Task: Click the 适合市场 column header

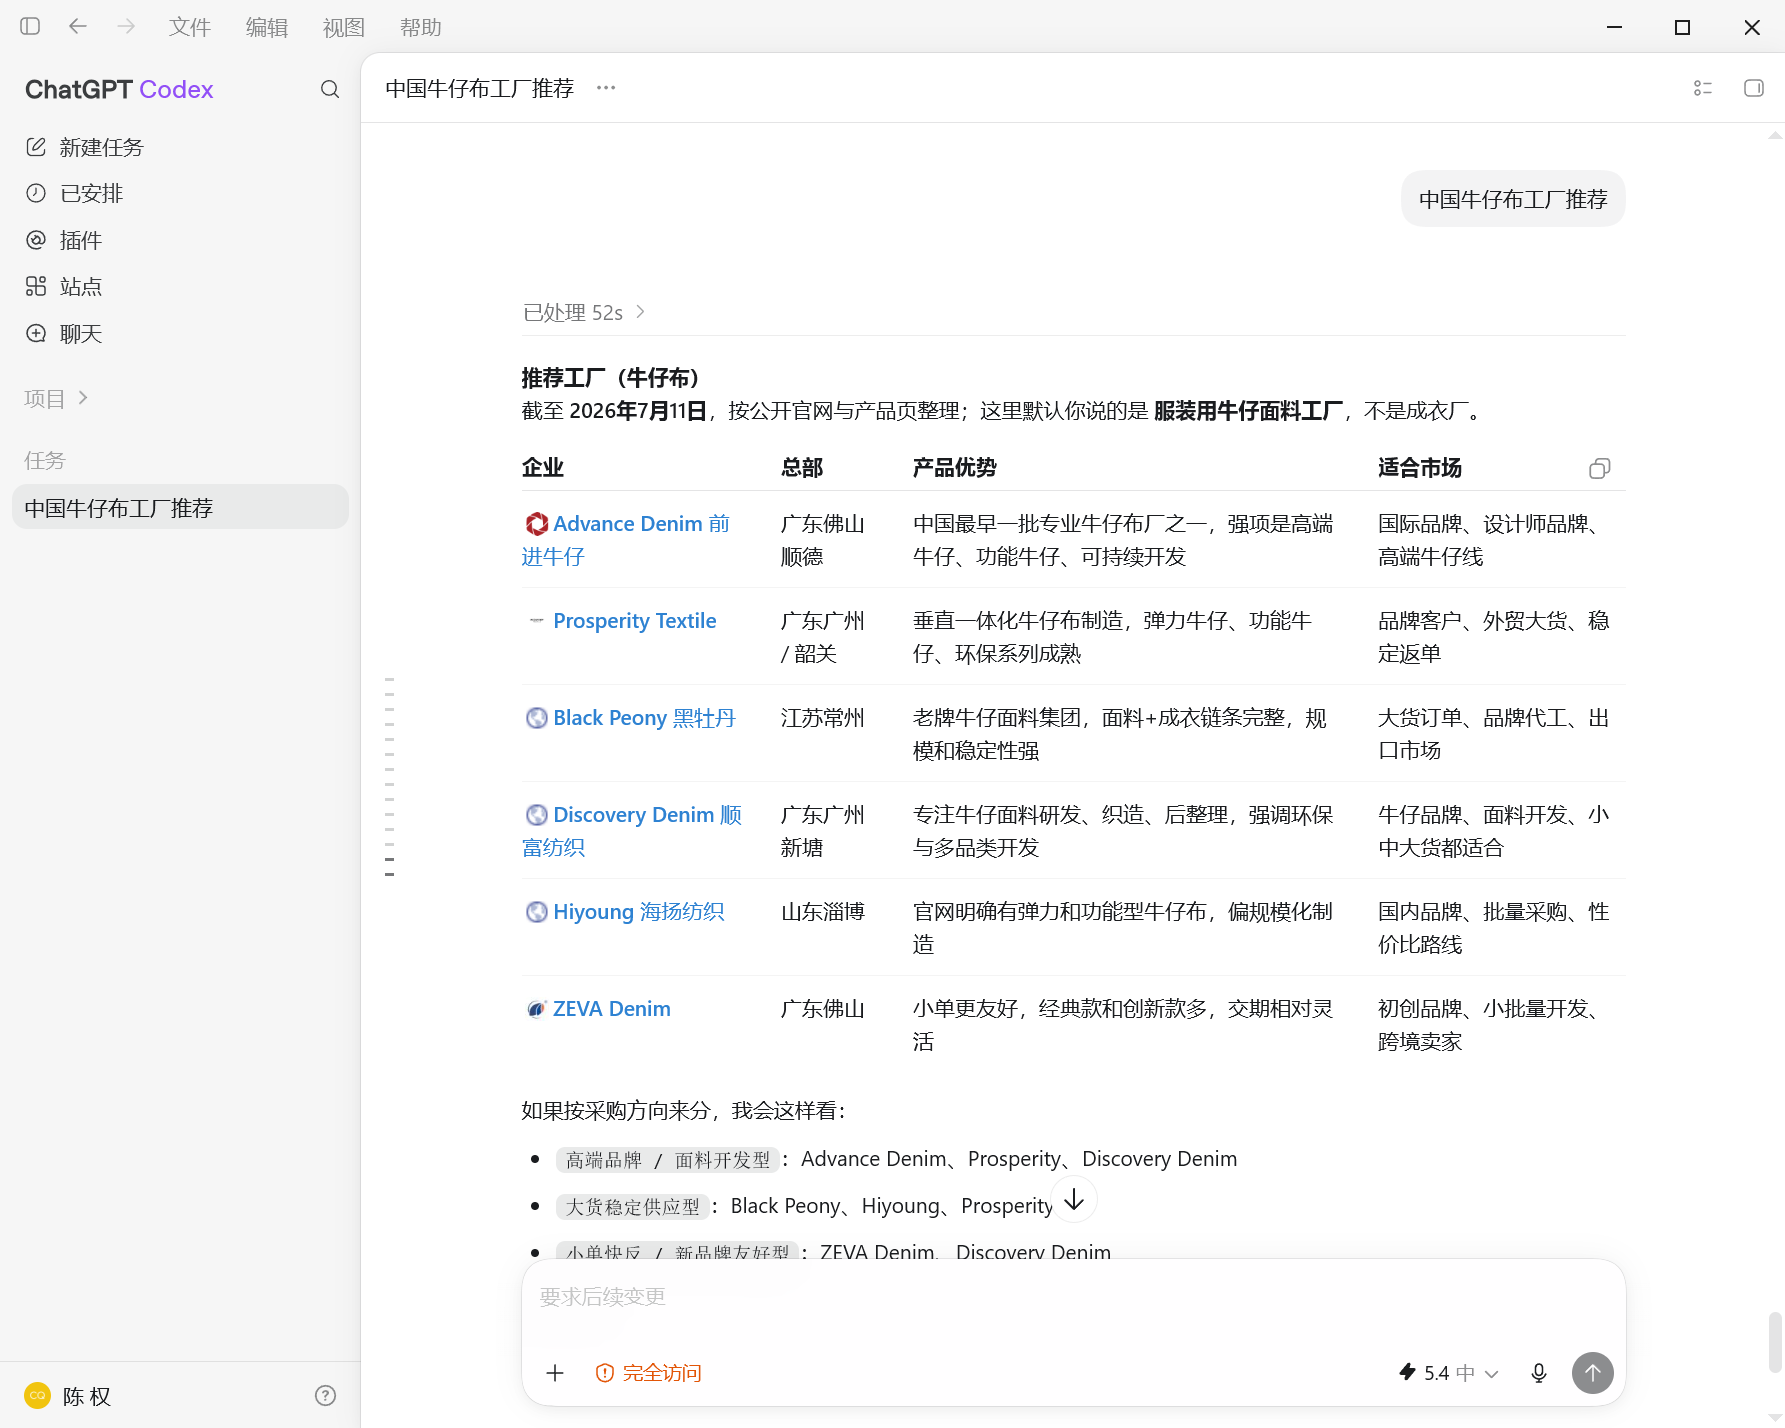Action: pyautogui.click(x=1419, y=468)
